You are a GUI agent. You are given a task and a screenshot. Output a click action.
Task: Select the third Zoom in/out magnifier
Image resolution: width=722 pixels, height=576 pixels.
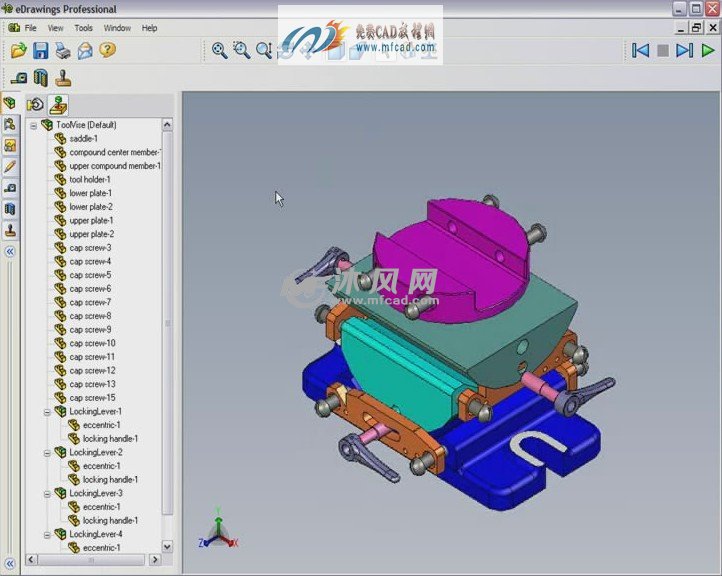pos(264,50)
